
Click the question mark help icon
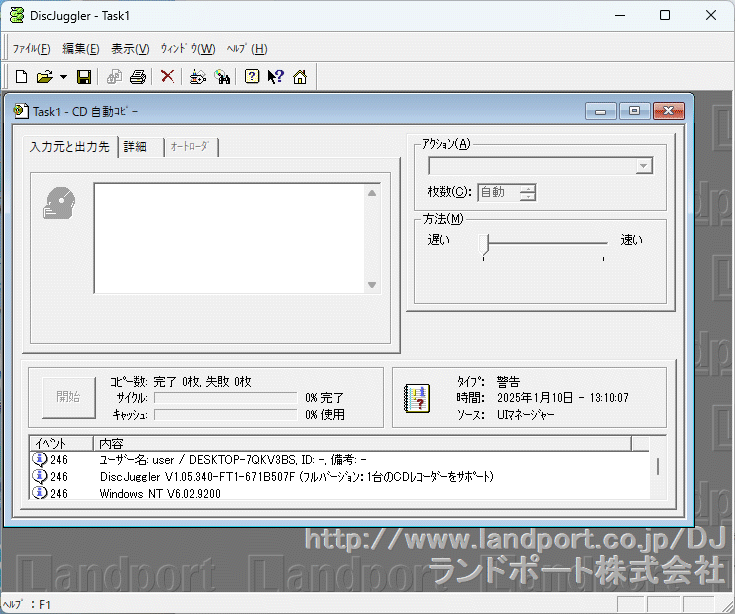(252, 77)
